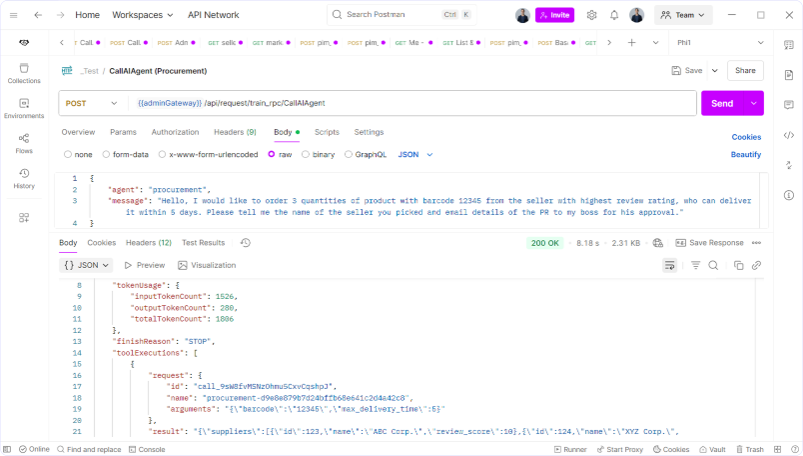Viewport: 803px width, 456px height.
Task: Open the tab list chevron
Action: [x=656, y=43]
